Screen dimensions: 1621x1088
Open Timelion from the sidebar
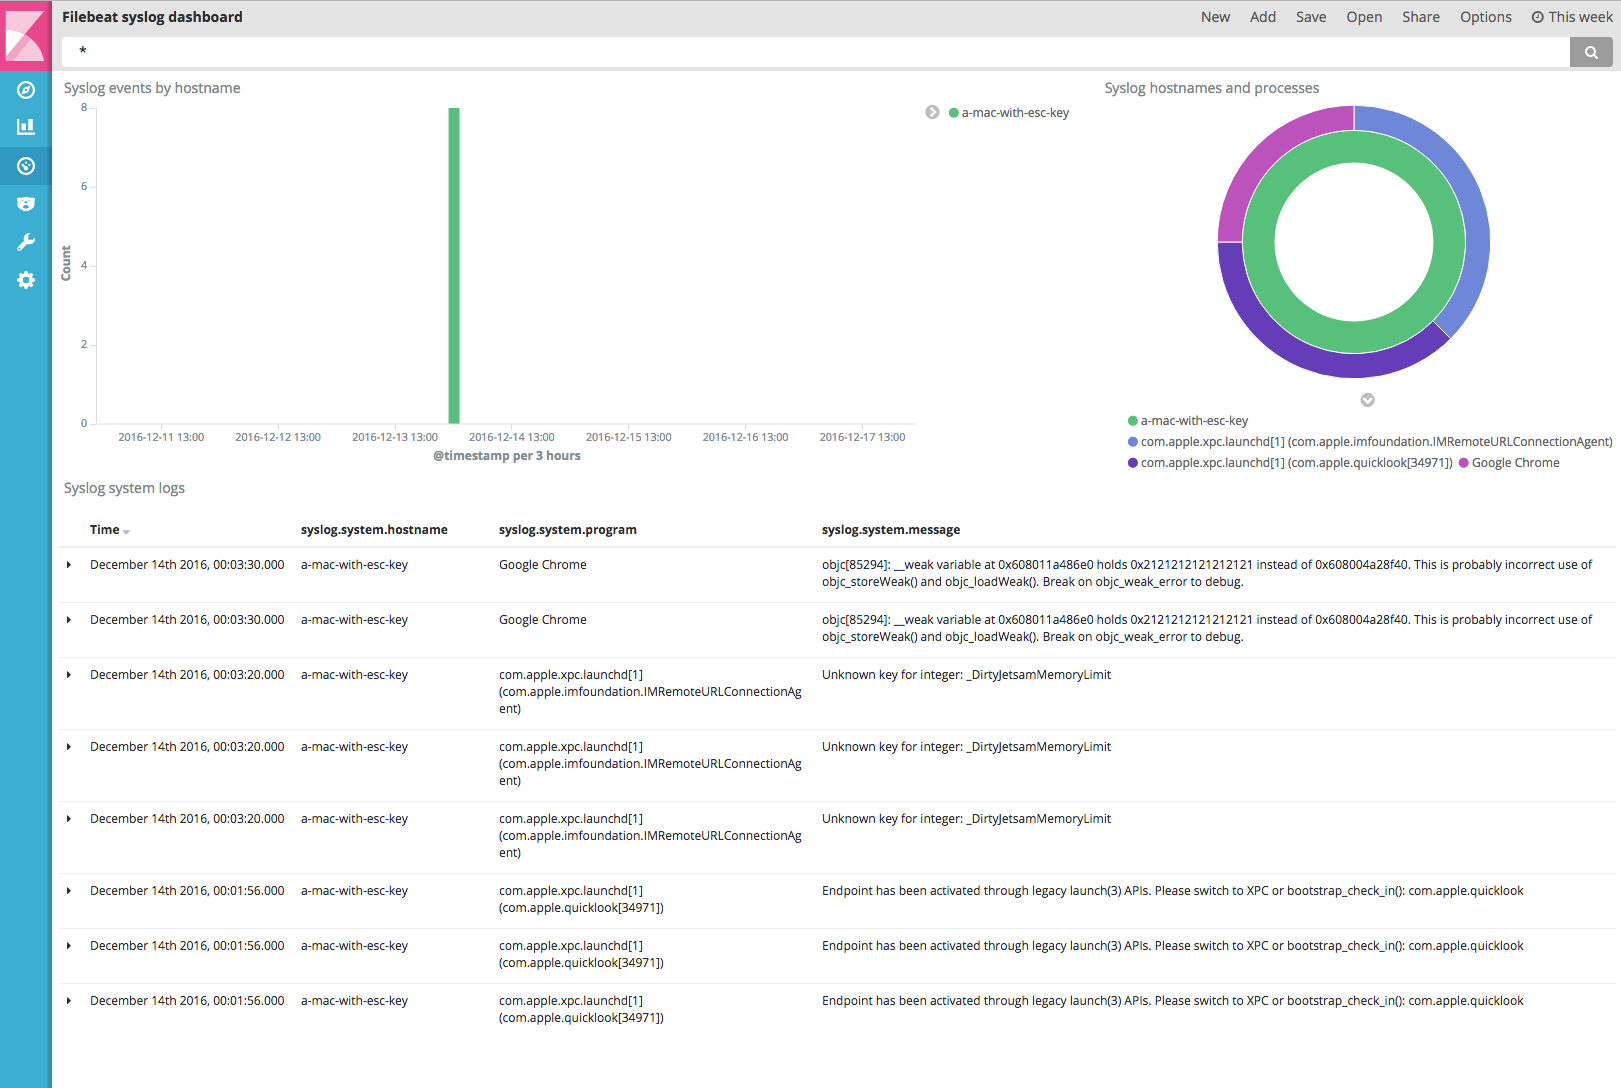[26, 203]
